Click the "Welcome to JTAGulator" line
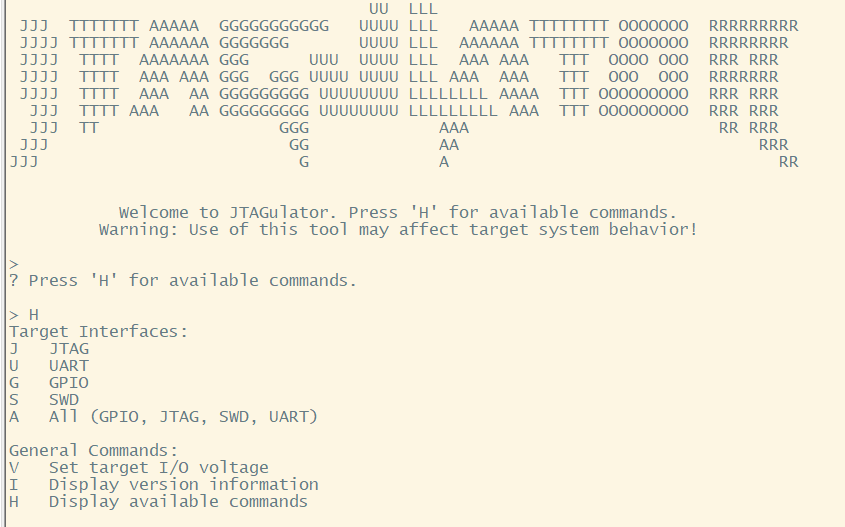Viewport: 845px width, 527px height. pos(397,212)
